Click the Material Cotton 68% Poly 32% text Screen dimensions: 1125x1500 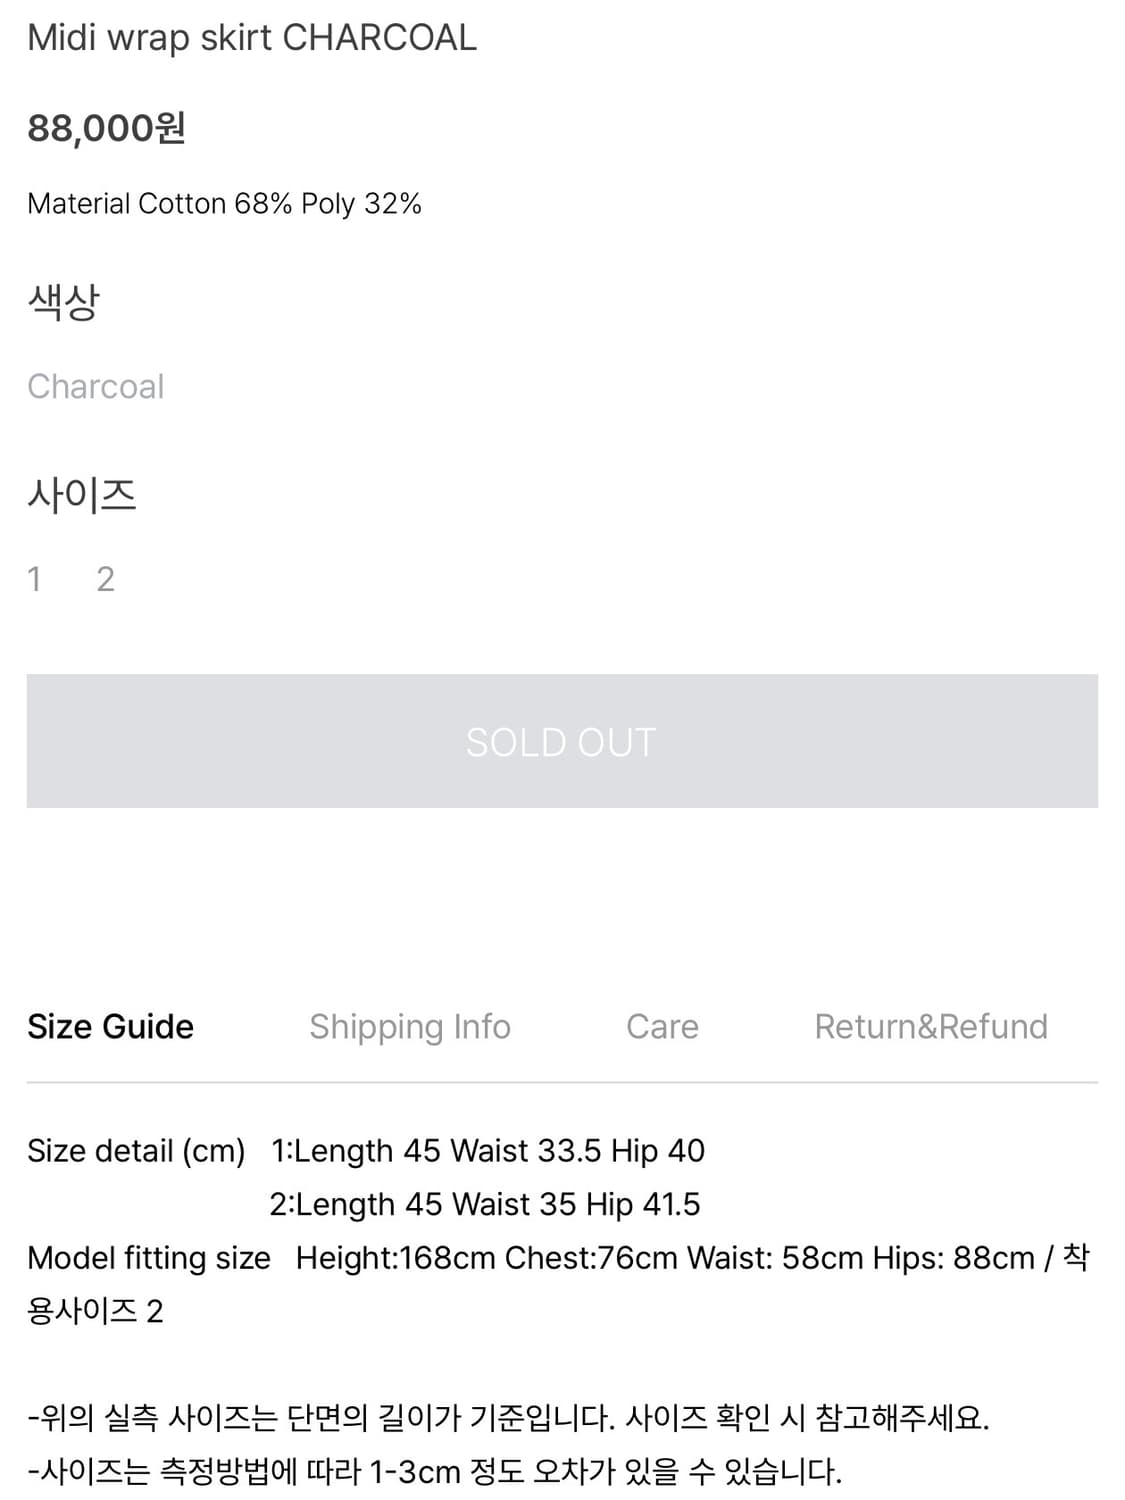click(x=225, y=204)
